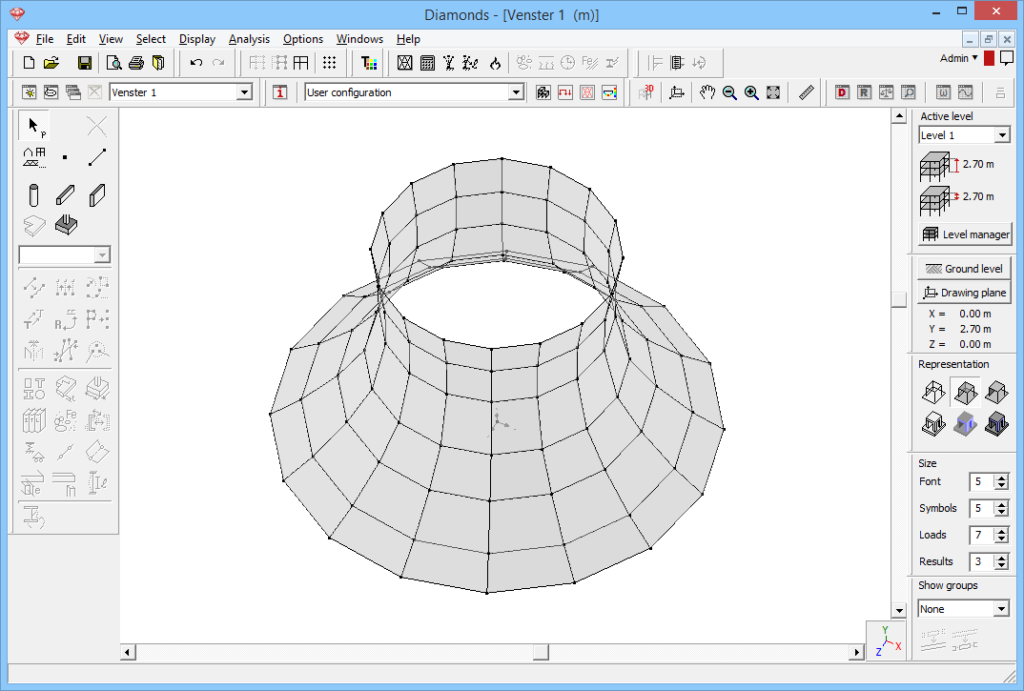Select the dark solid rendered representation icon
1024x691 pixels.
click(997, 423)
